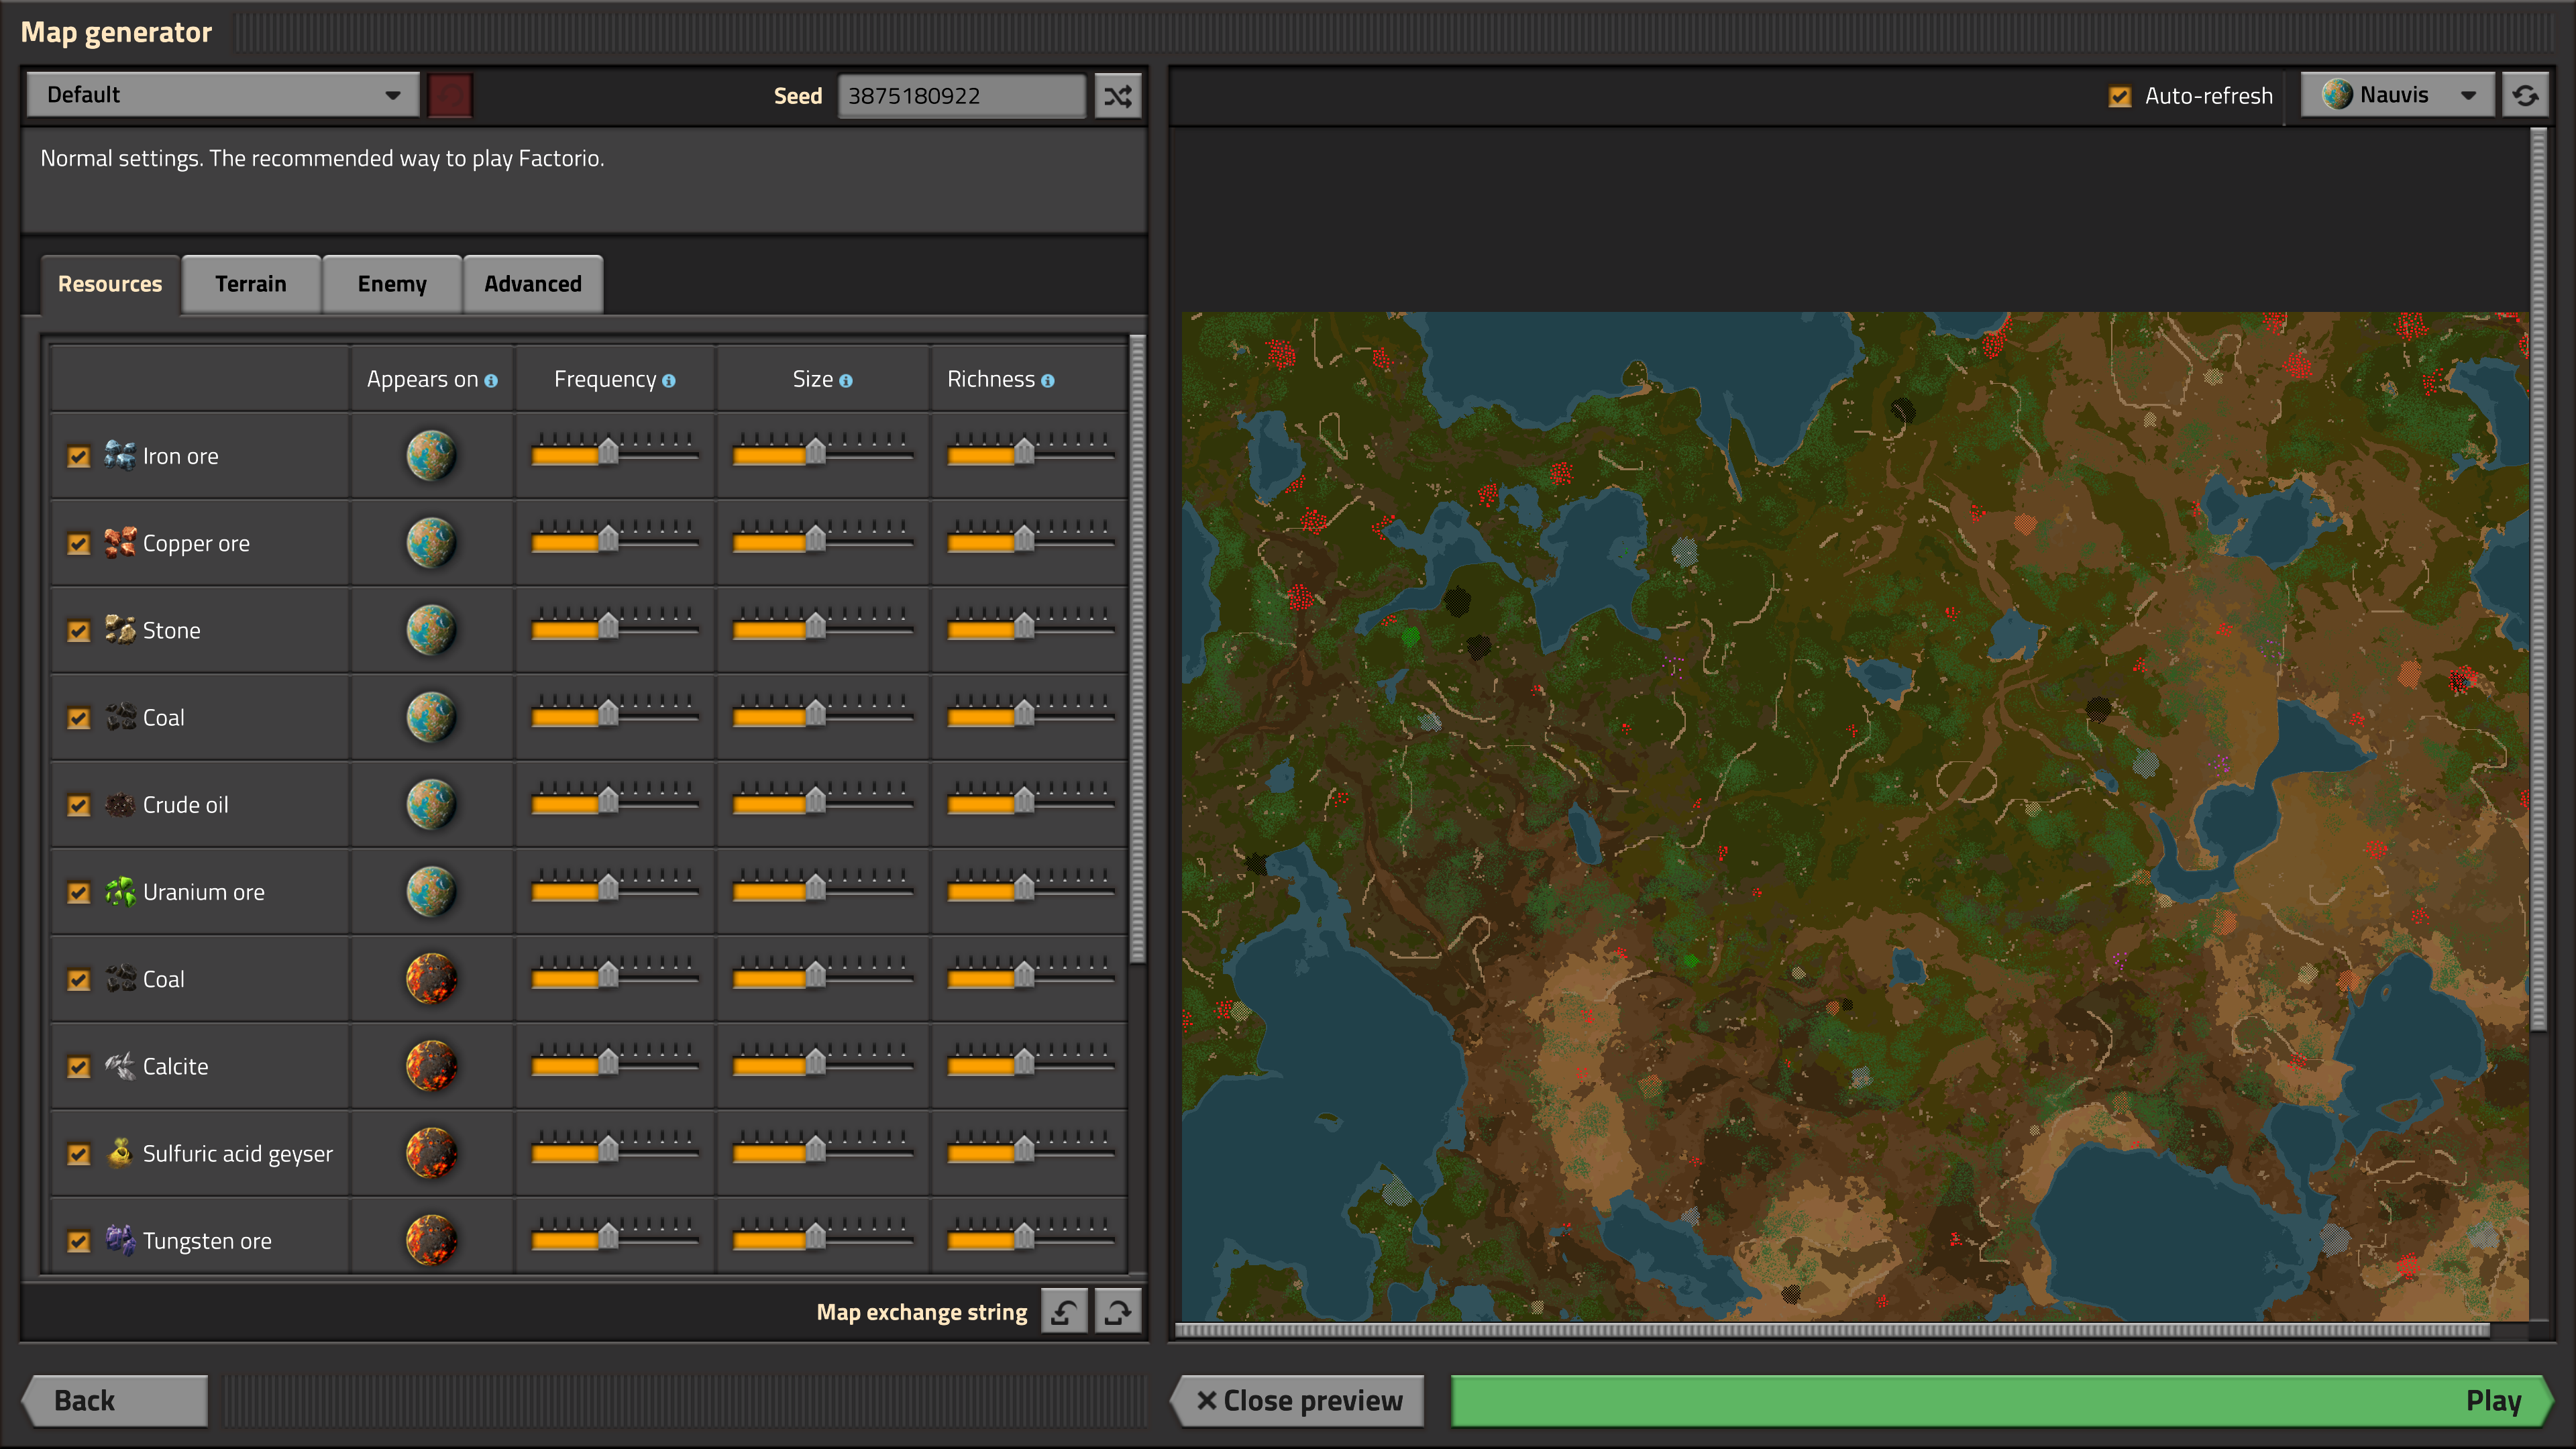Click the refresh preview icon
The image size is (2576, 1449).
click(2524, 96)
